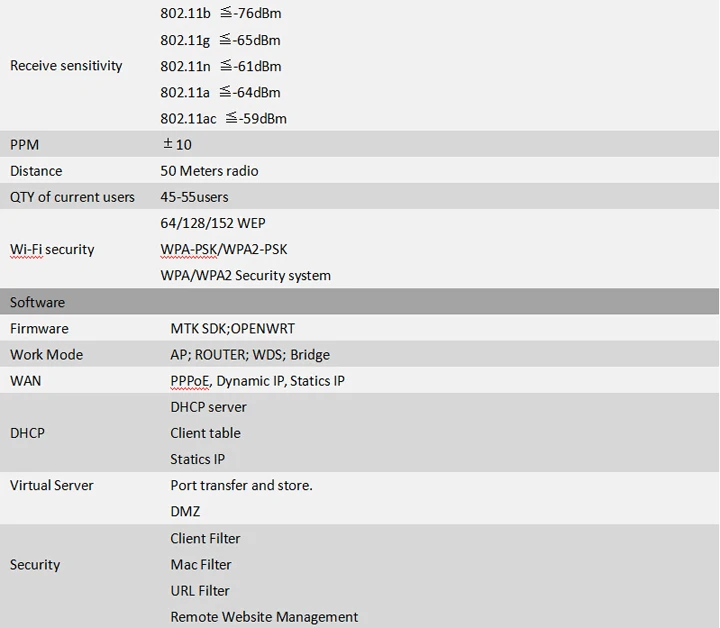Click the Wi-Fi security label
Image resolution: width=720 pixels, height=628 pixels.
coord(52,249)
